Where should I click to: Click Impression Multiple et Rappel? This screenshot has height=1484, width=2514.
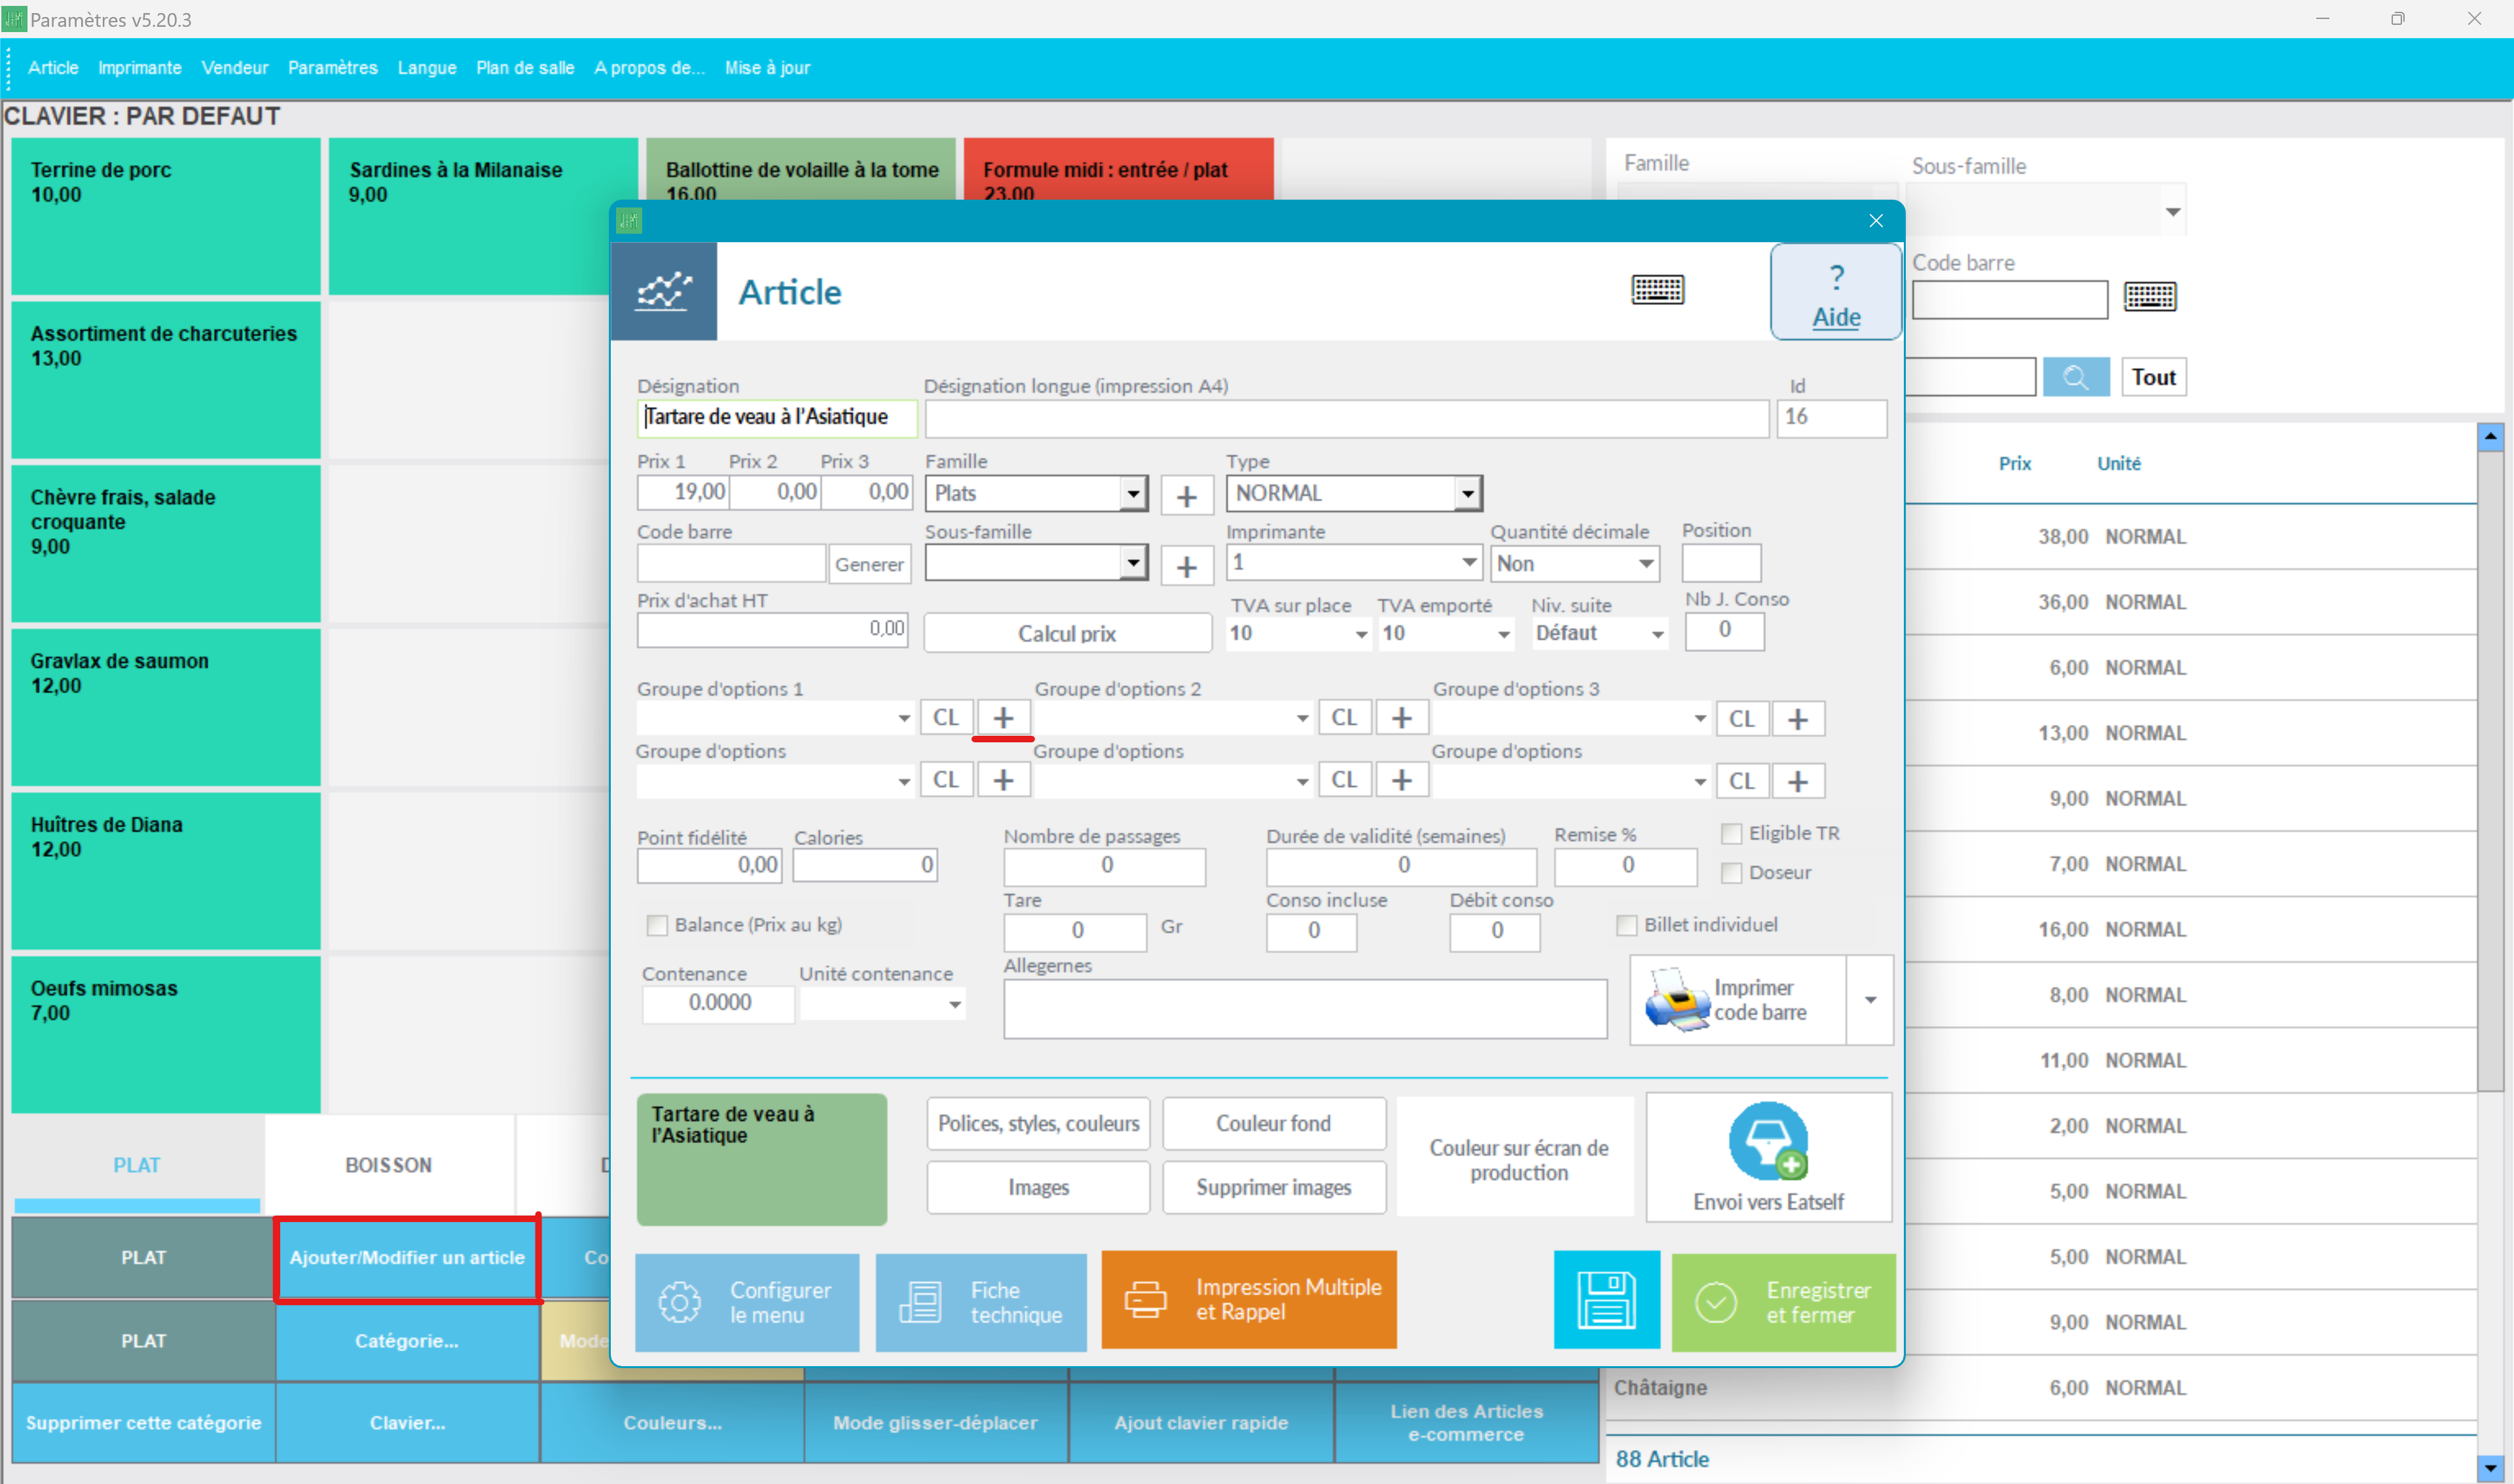click(1248, 1299)
